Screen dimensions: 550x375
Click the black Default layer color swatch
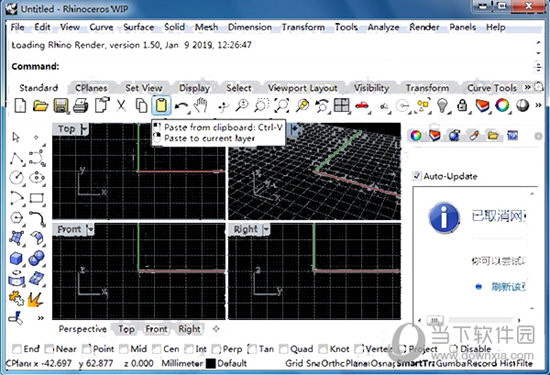210,363
